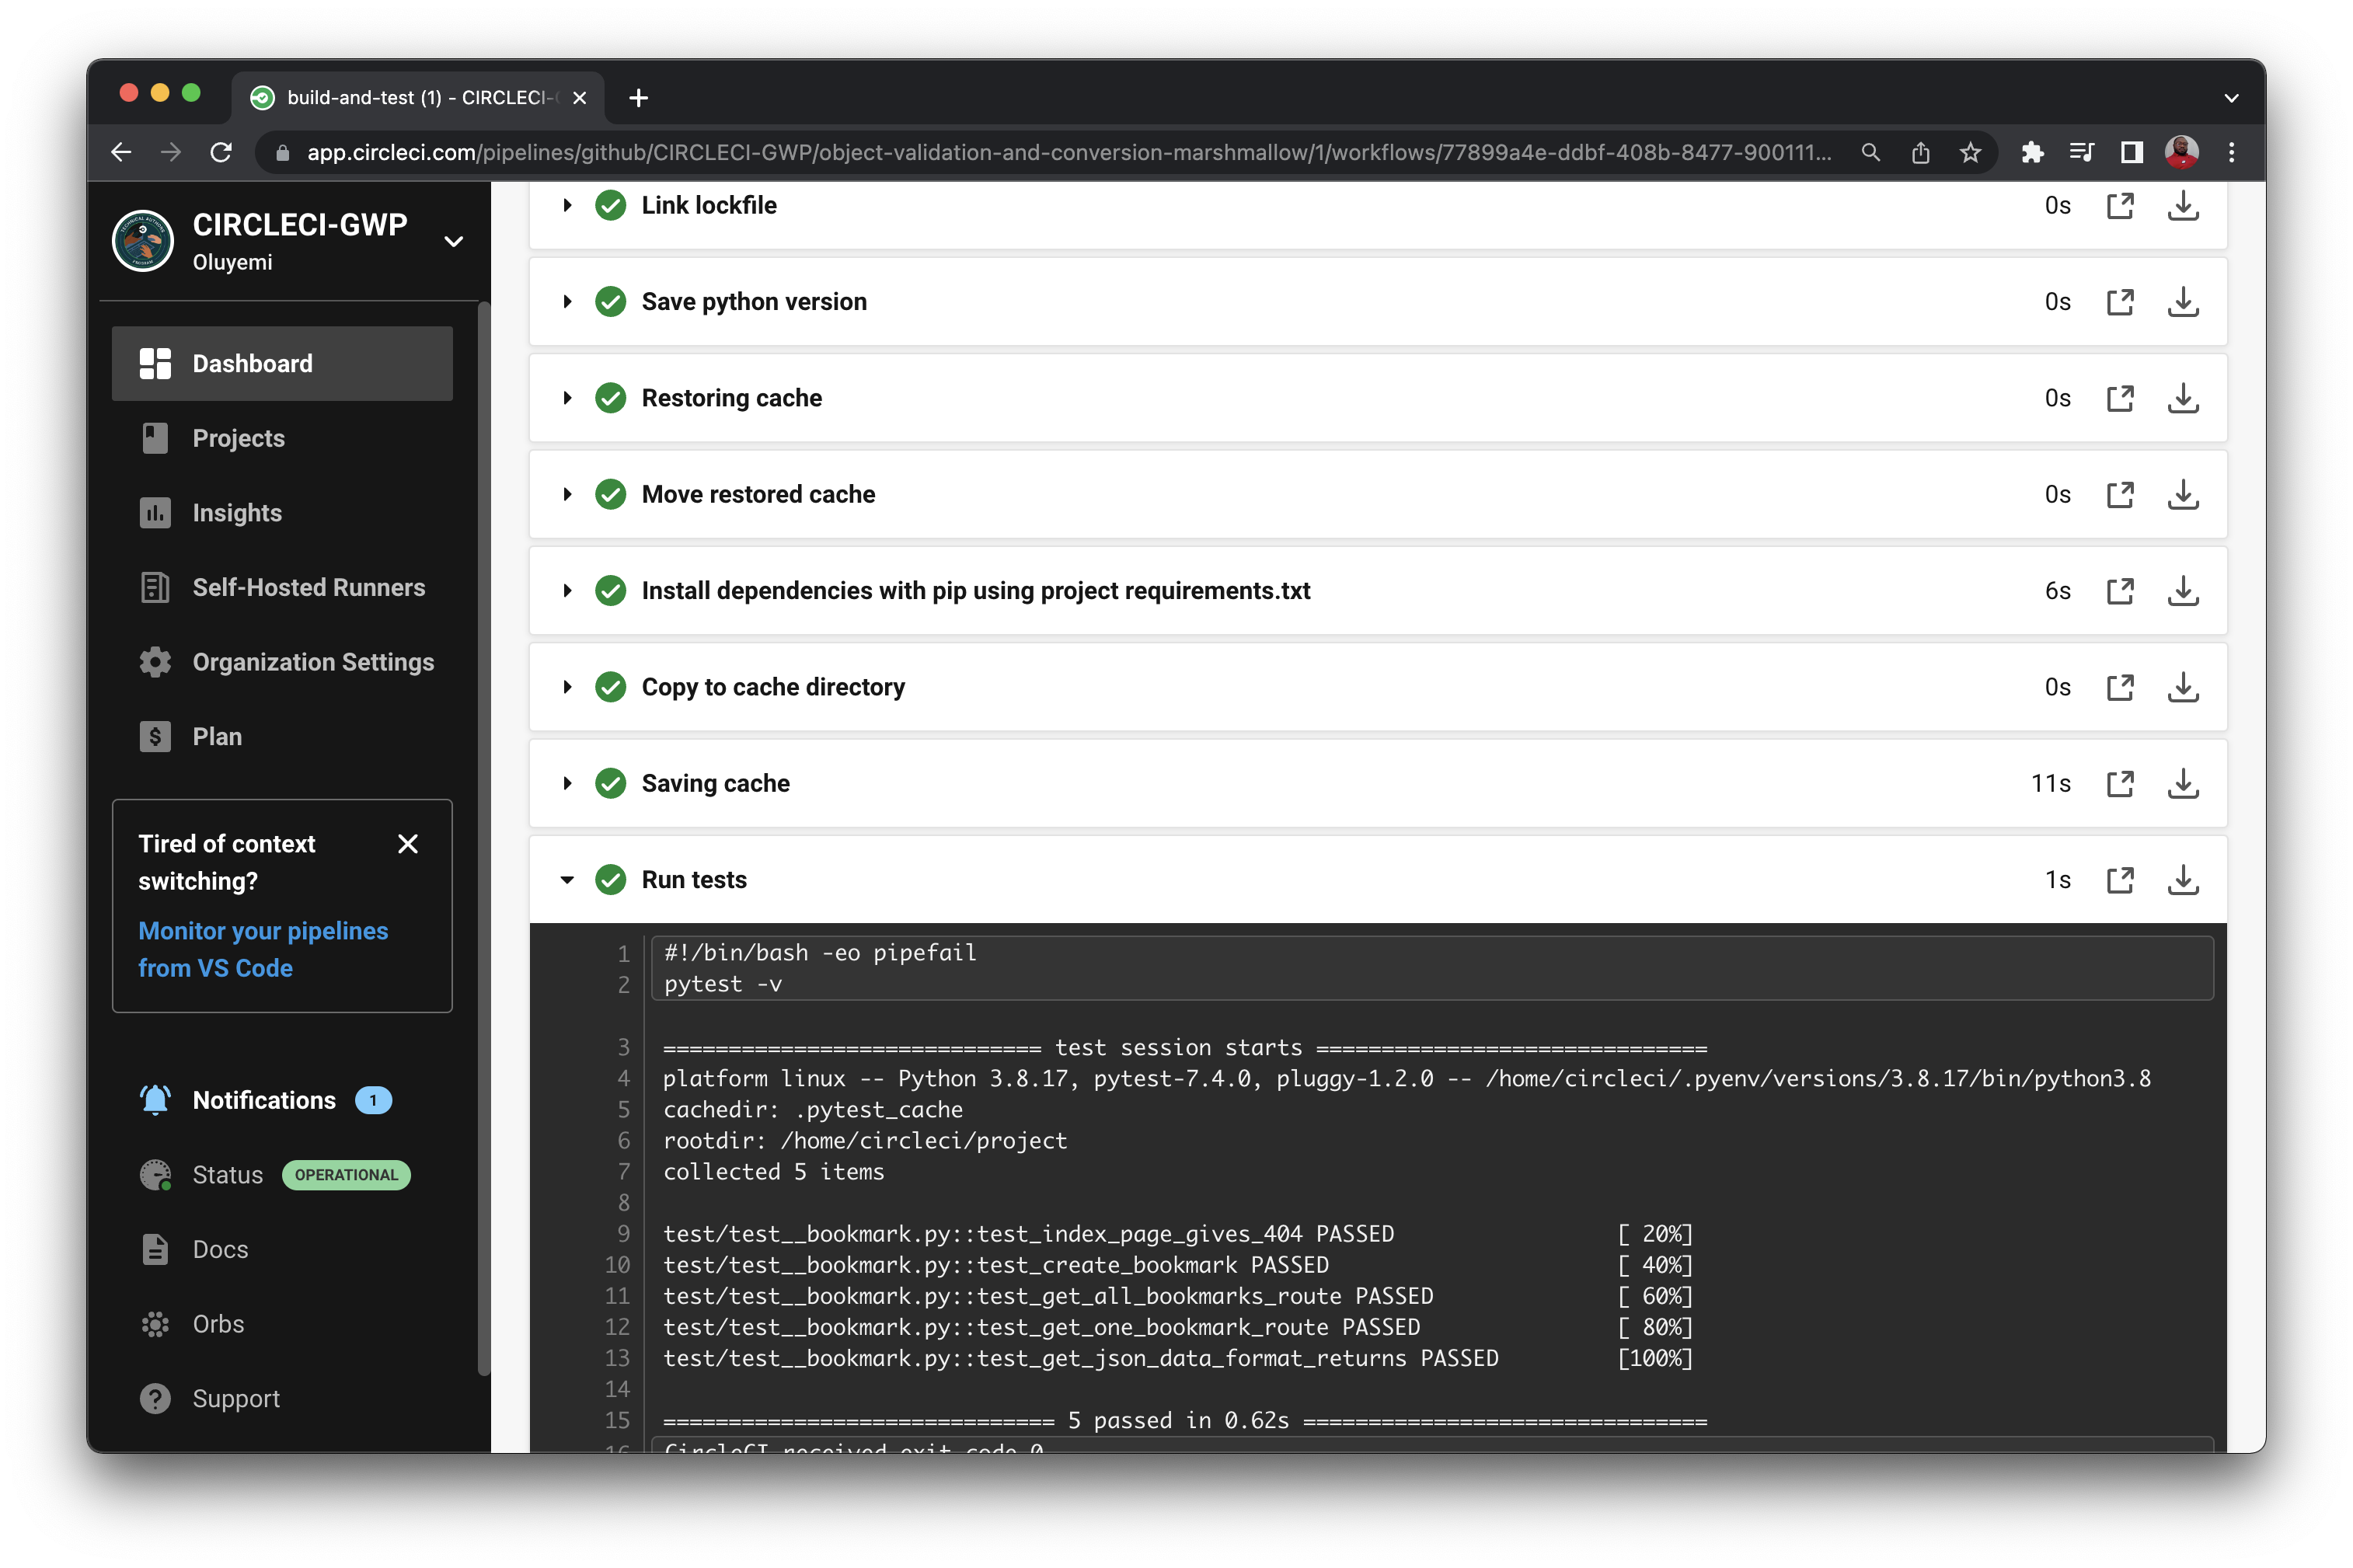This screenshot has height=1568, width=2353.
Task: Check the Status operational badge
Action: click(345, 1175)
